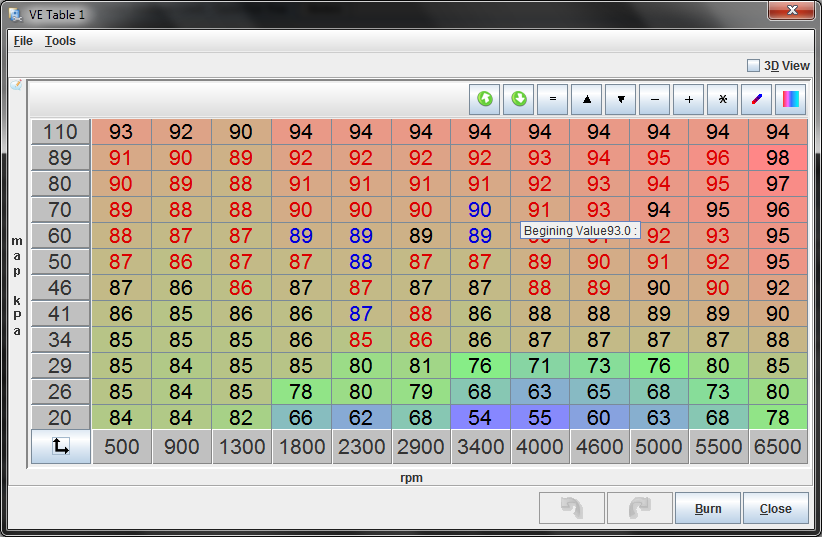This screenshot has height=537, width=822.
Task: Select cell value 82 at 20 kPa, 1300 rpm
Action: [241, 418]
